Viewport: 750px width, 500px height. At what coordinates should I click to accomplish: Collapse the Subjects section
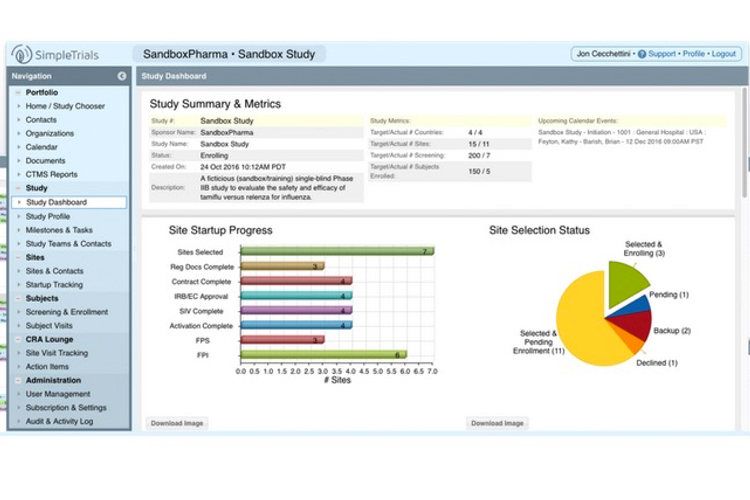[x=18, y=298]
